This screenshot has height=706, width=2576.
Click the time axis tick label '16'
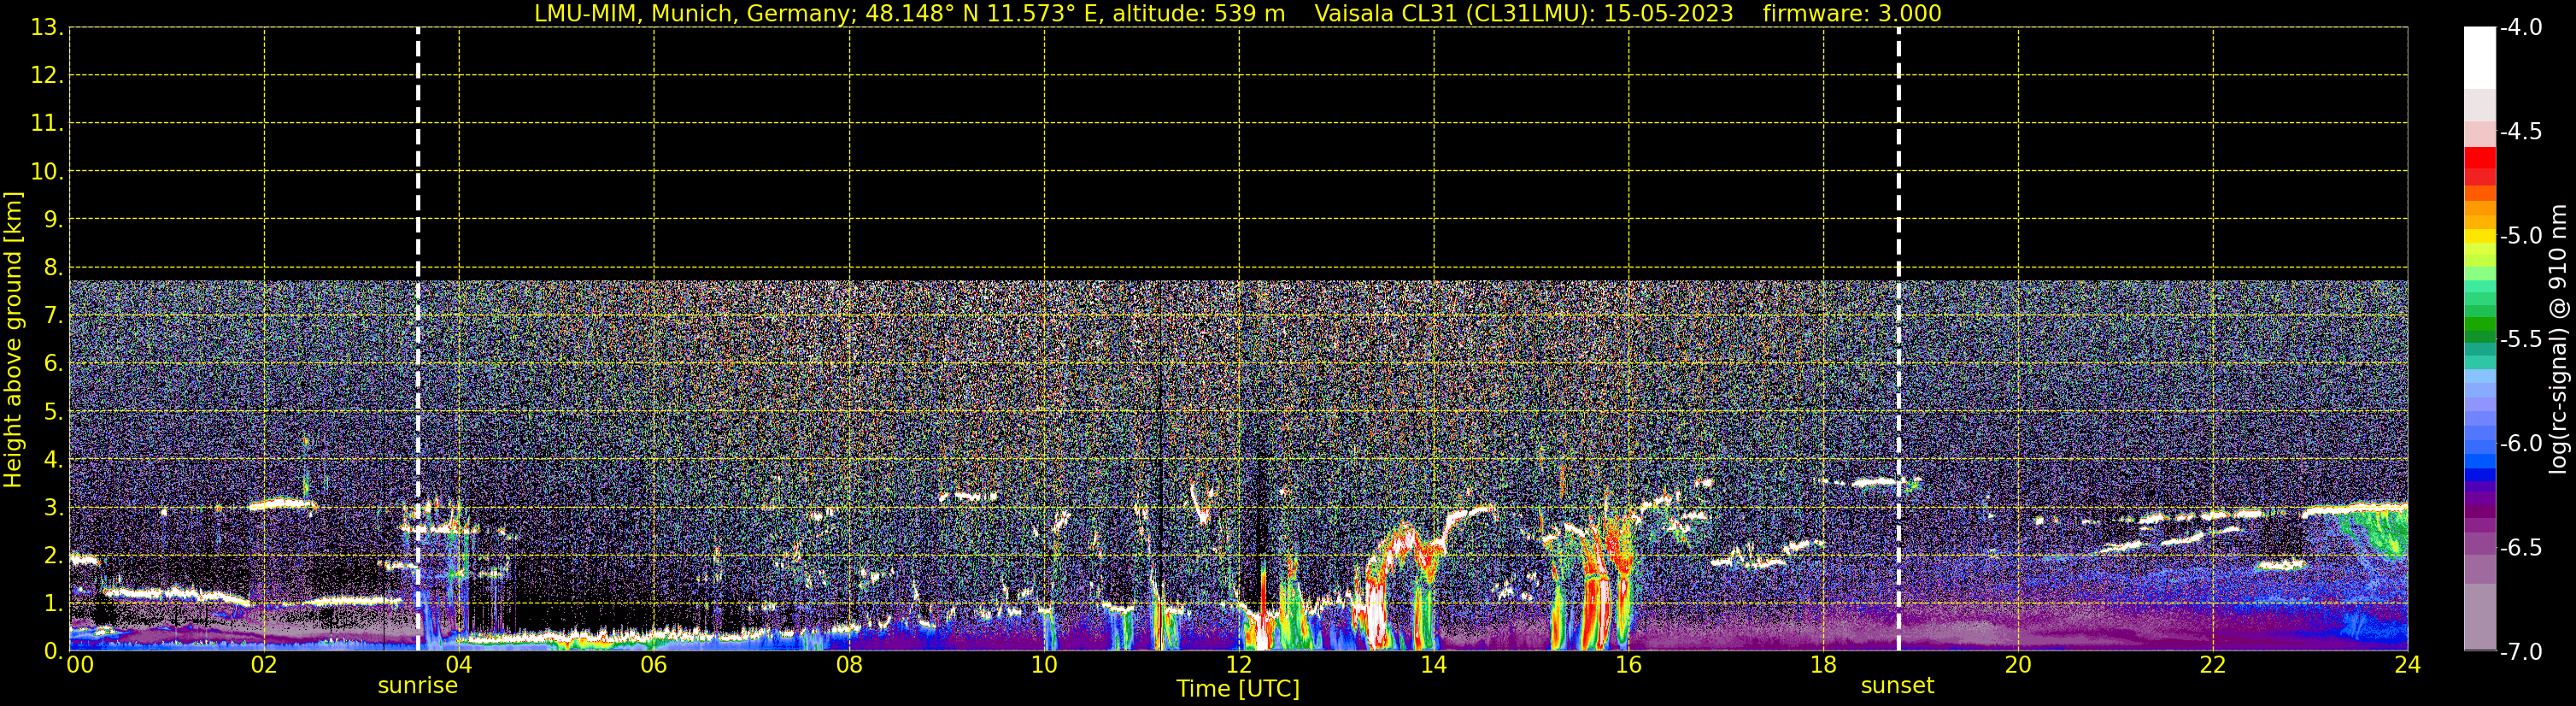click(x=1629, y=666)
